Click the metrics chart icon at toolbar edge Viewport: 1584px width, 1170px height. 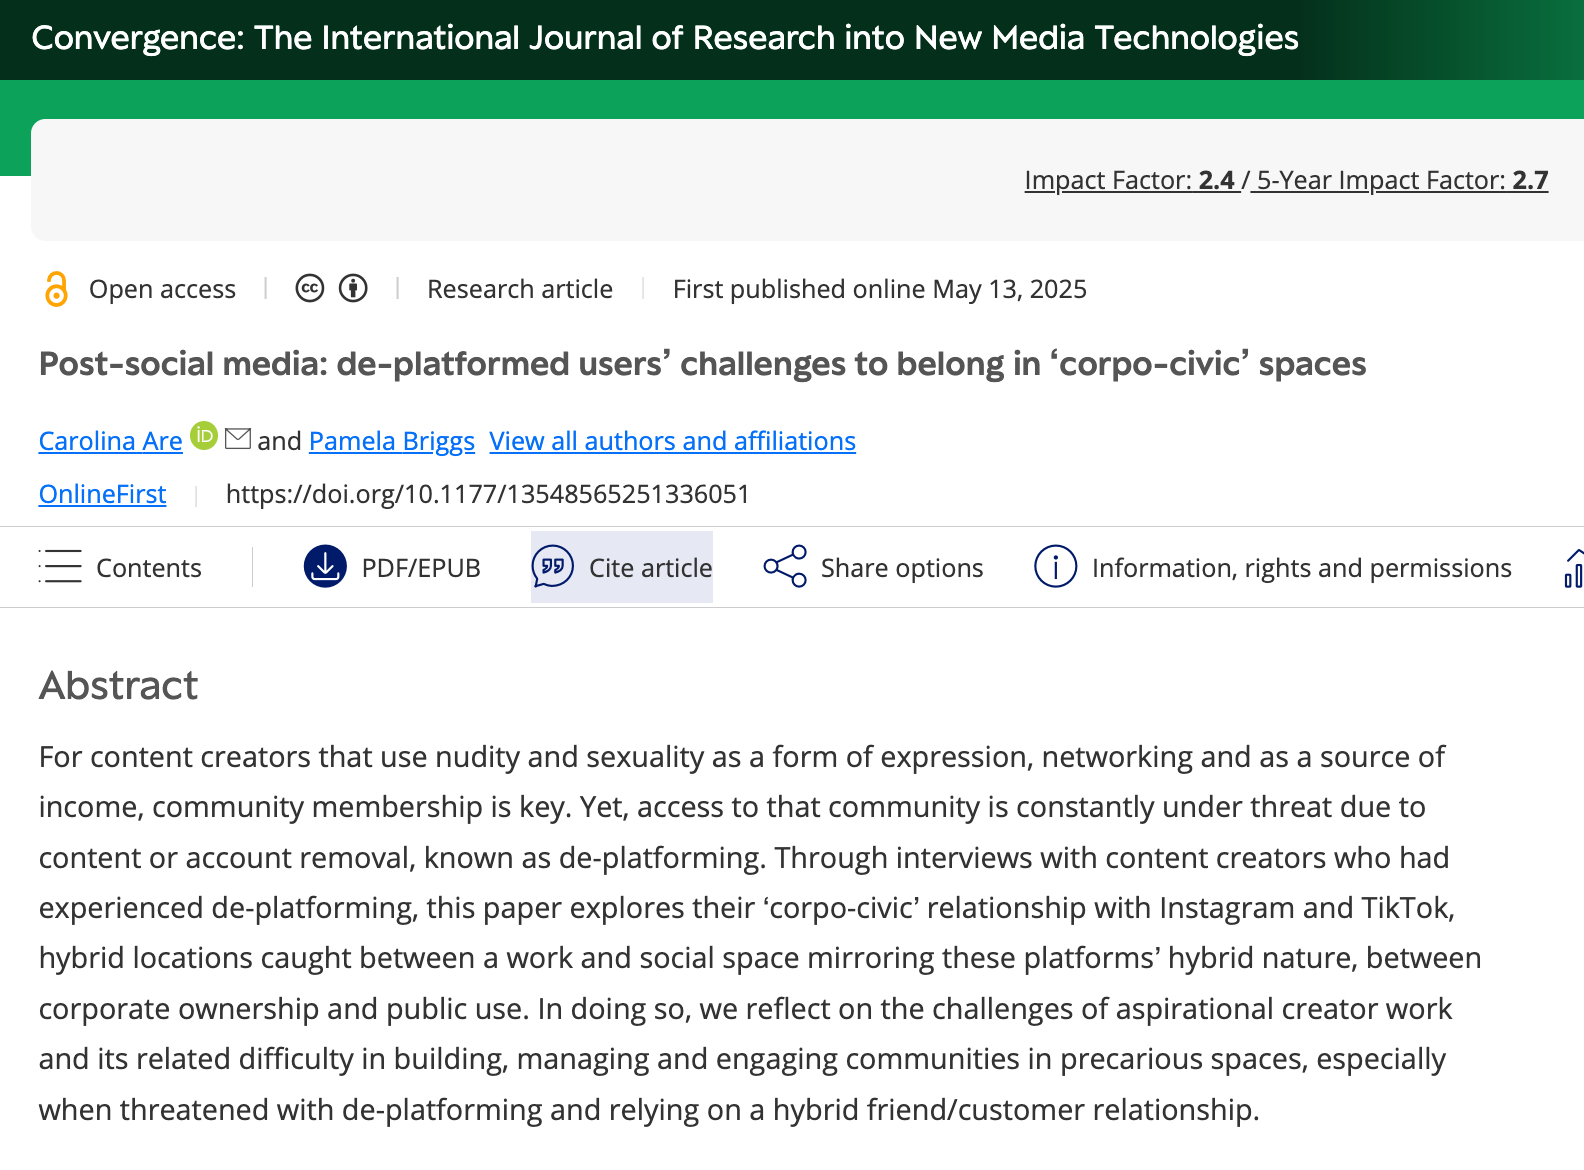tap(1573, 568)
